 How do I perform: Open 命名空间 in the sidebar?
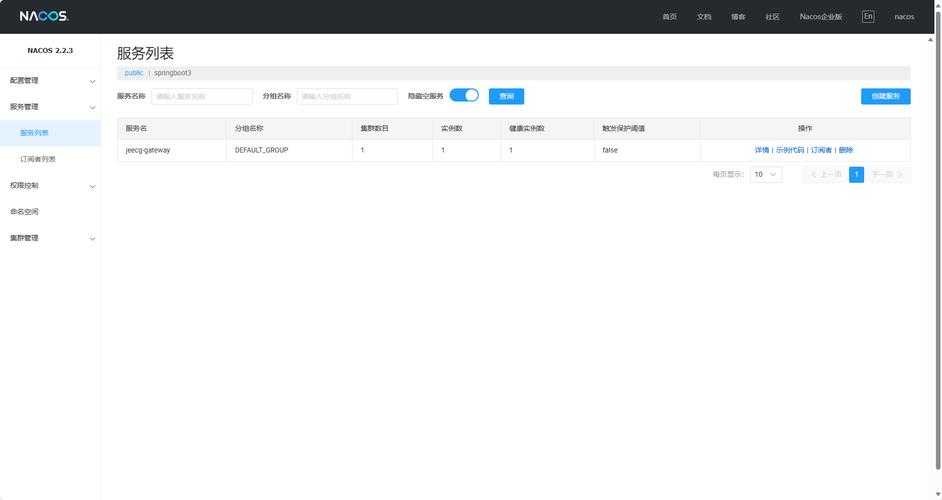(24, 212)
